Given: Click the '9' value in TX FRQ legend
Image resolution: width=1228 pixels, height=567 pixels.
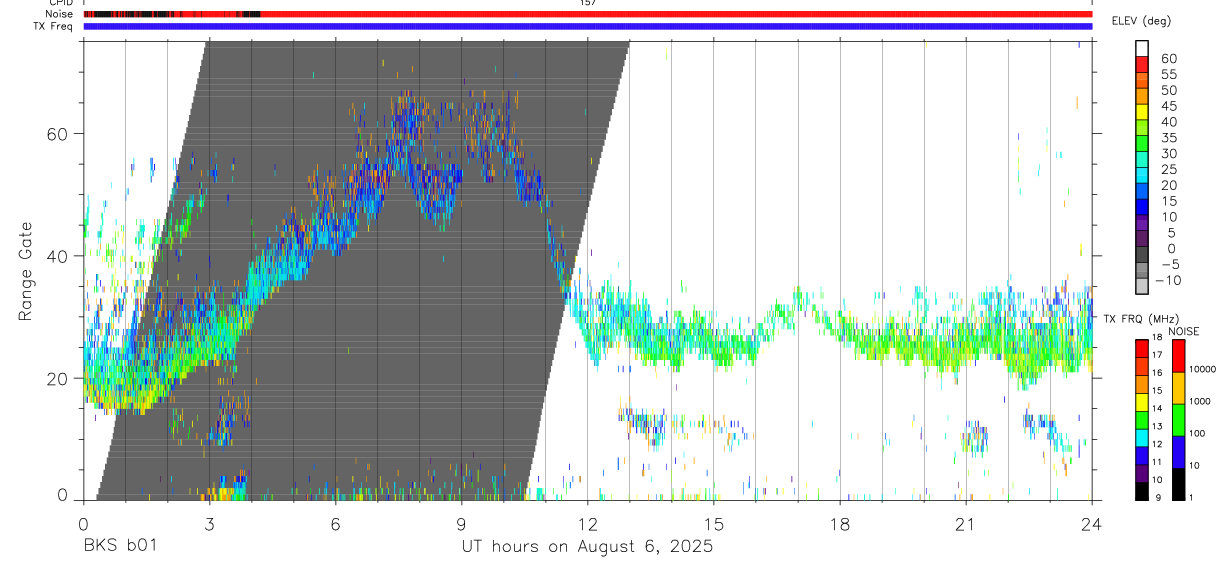Looking at the screenshot, I should (1160, 496).
